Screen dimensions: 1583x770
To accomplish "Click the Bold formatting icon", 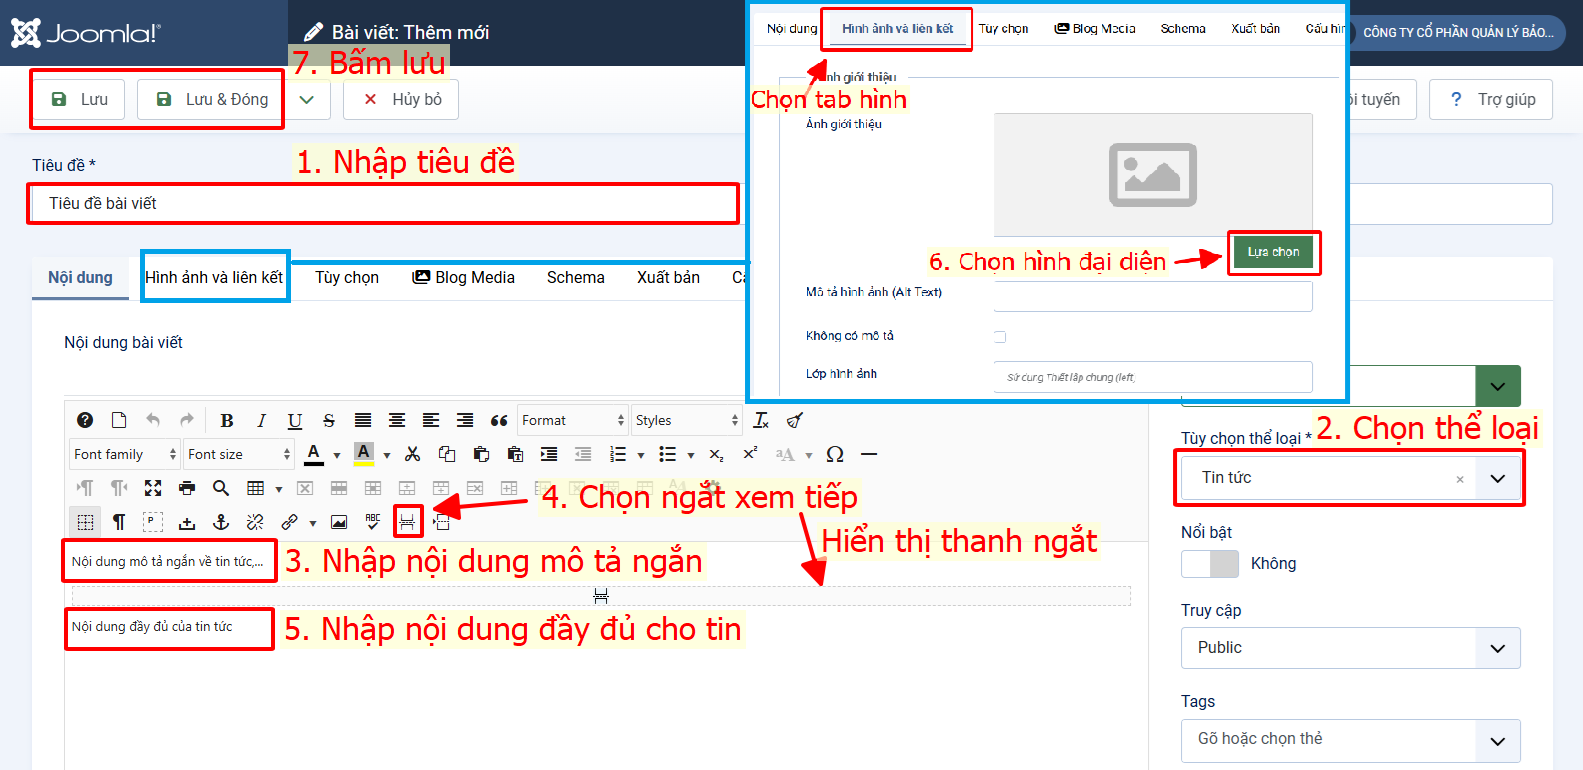I will (x=227, y=421).
